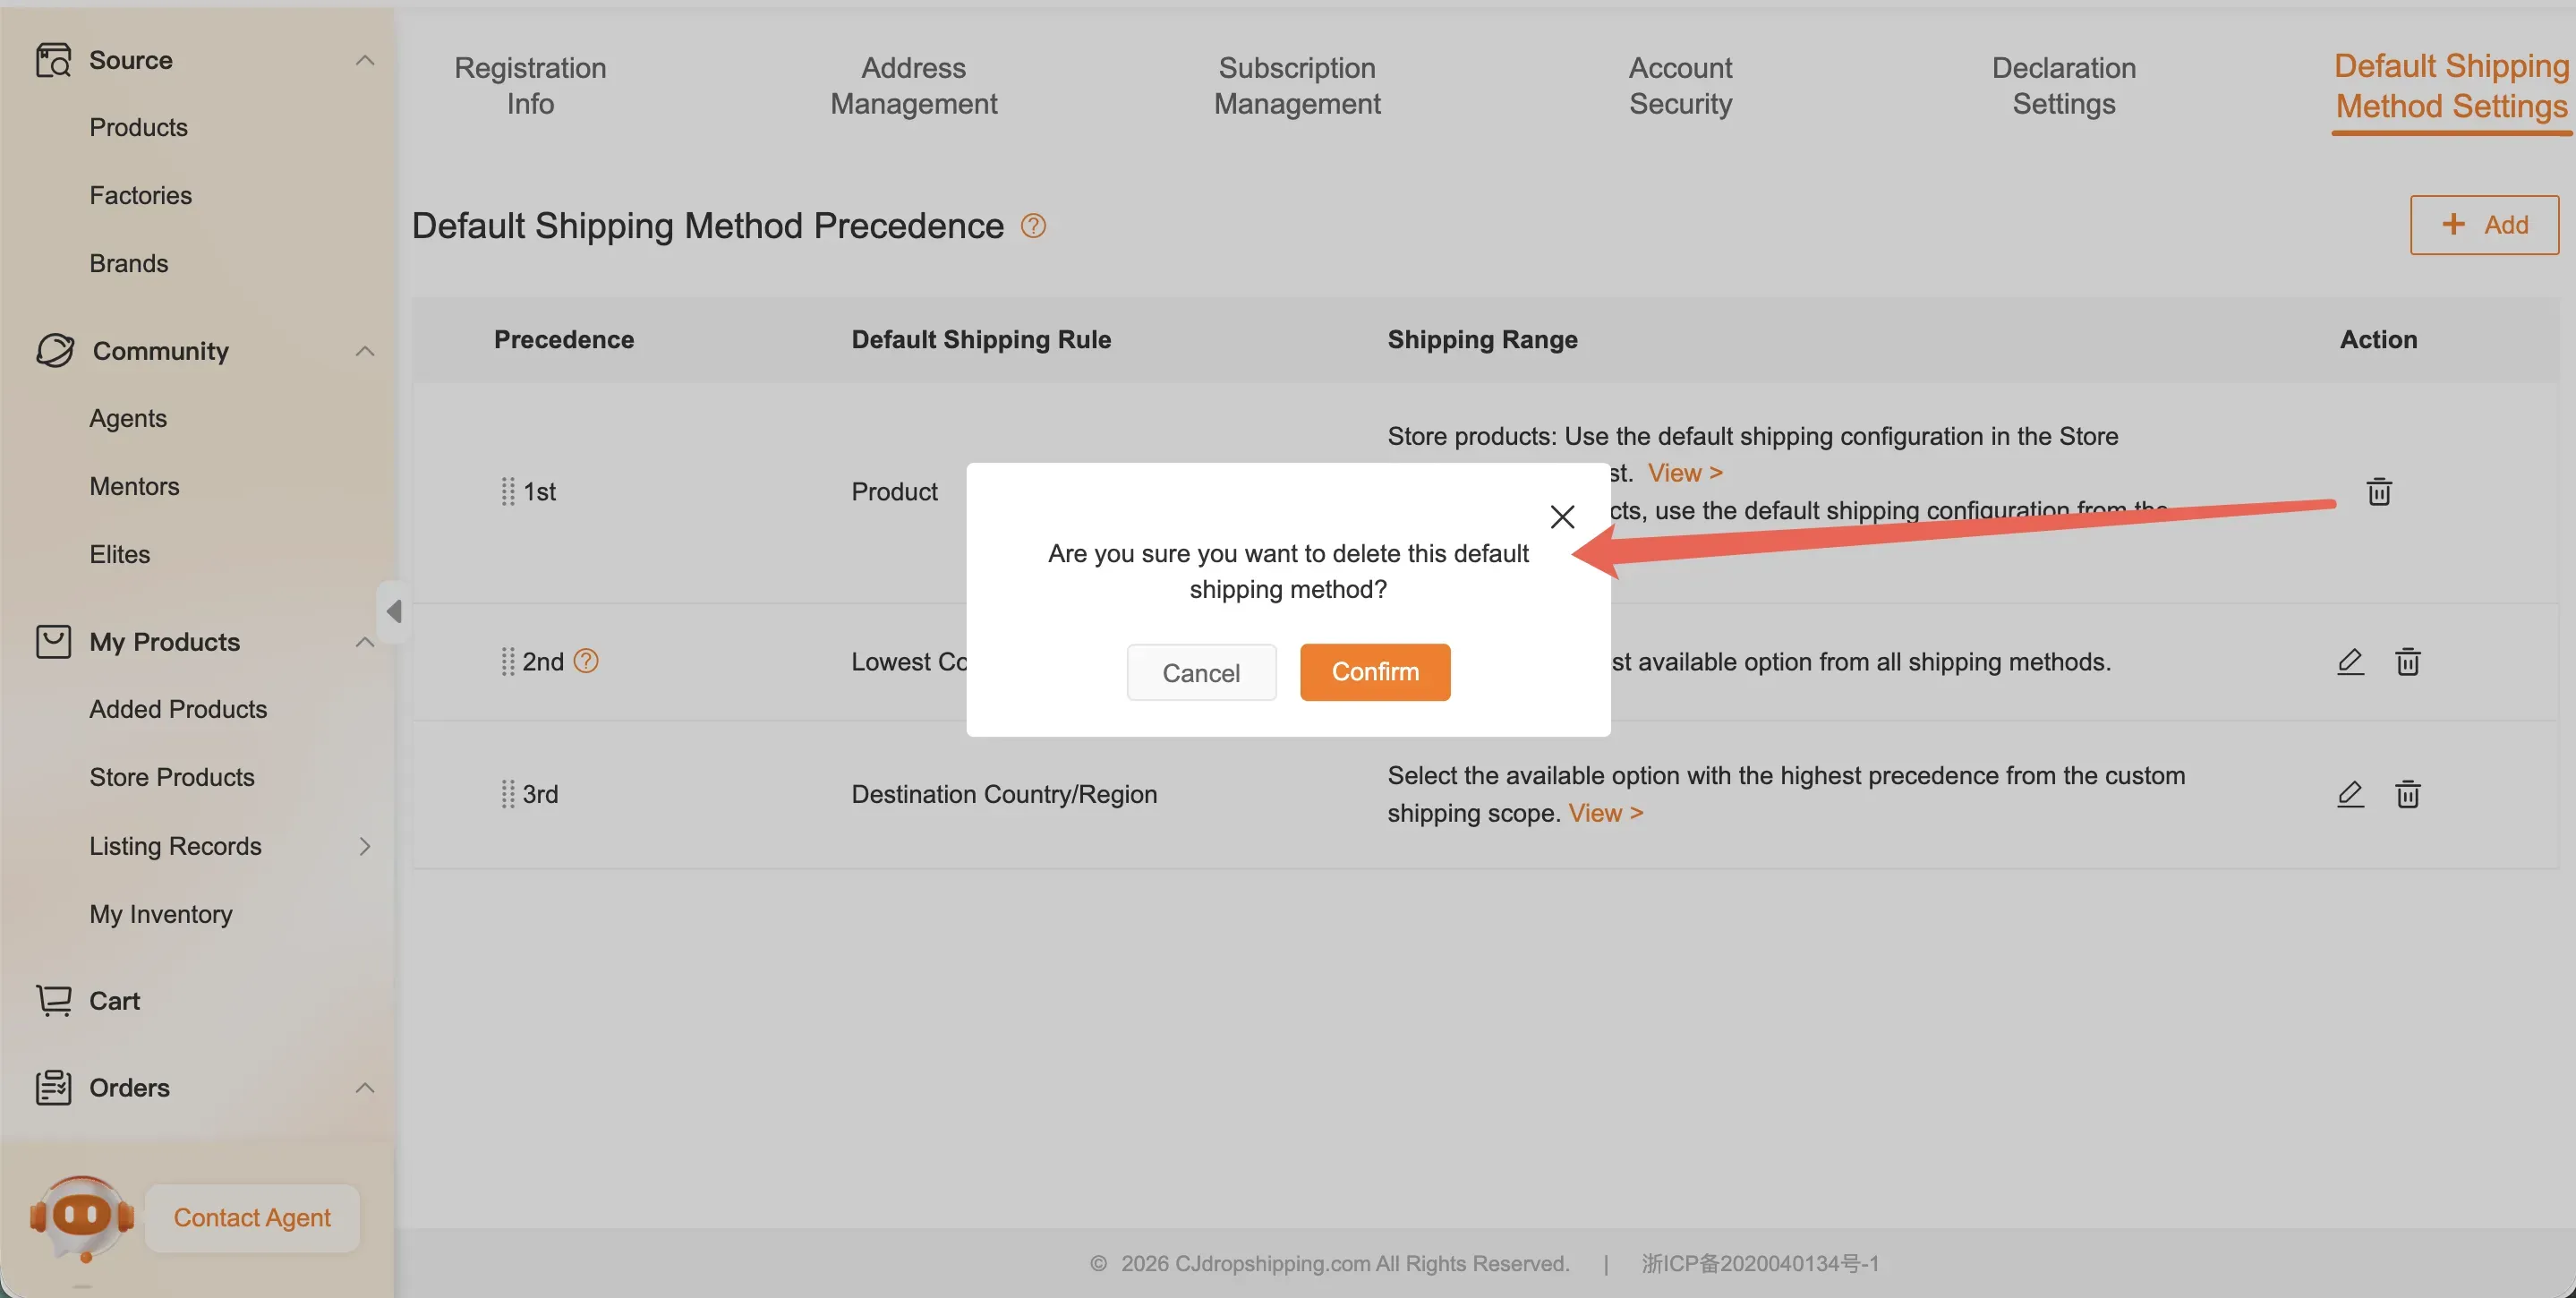
Task: Collapse the sidebar using the arrow handle
Action: pyautogui.click(x=394, y=611)
